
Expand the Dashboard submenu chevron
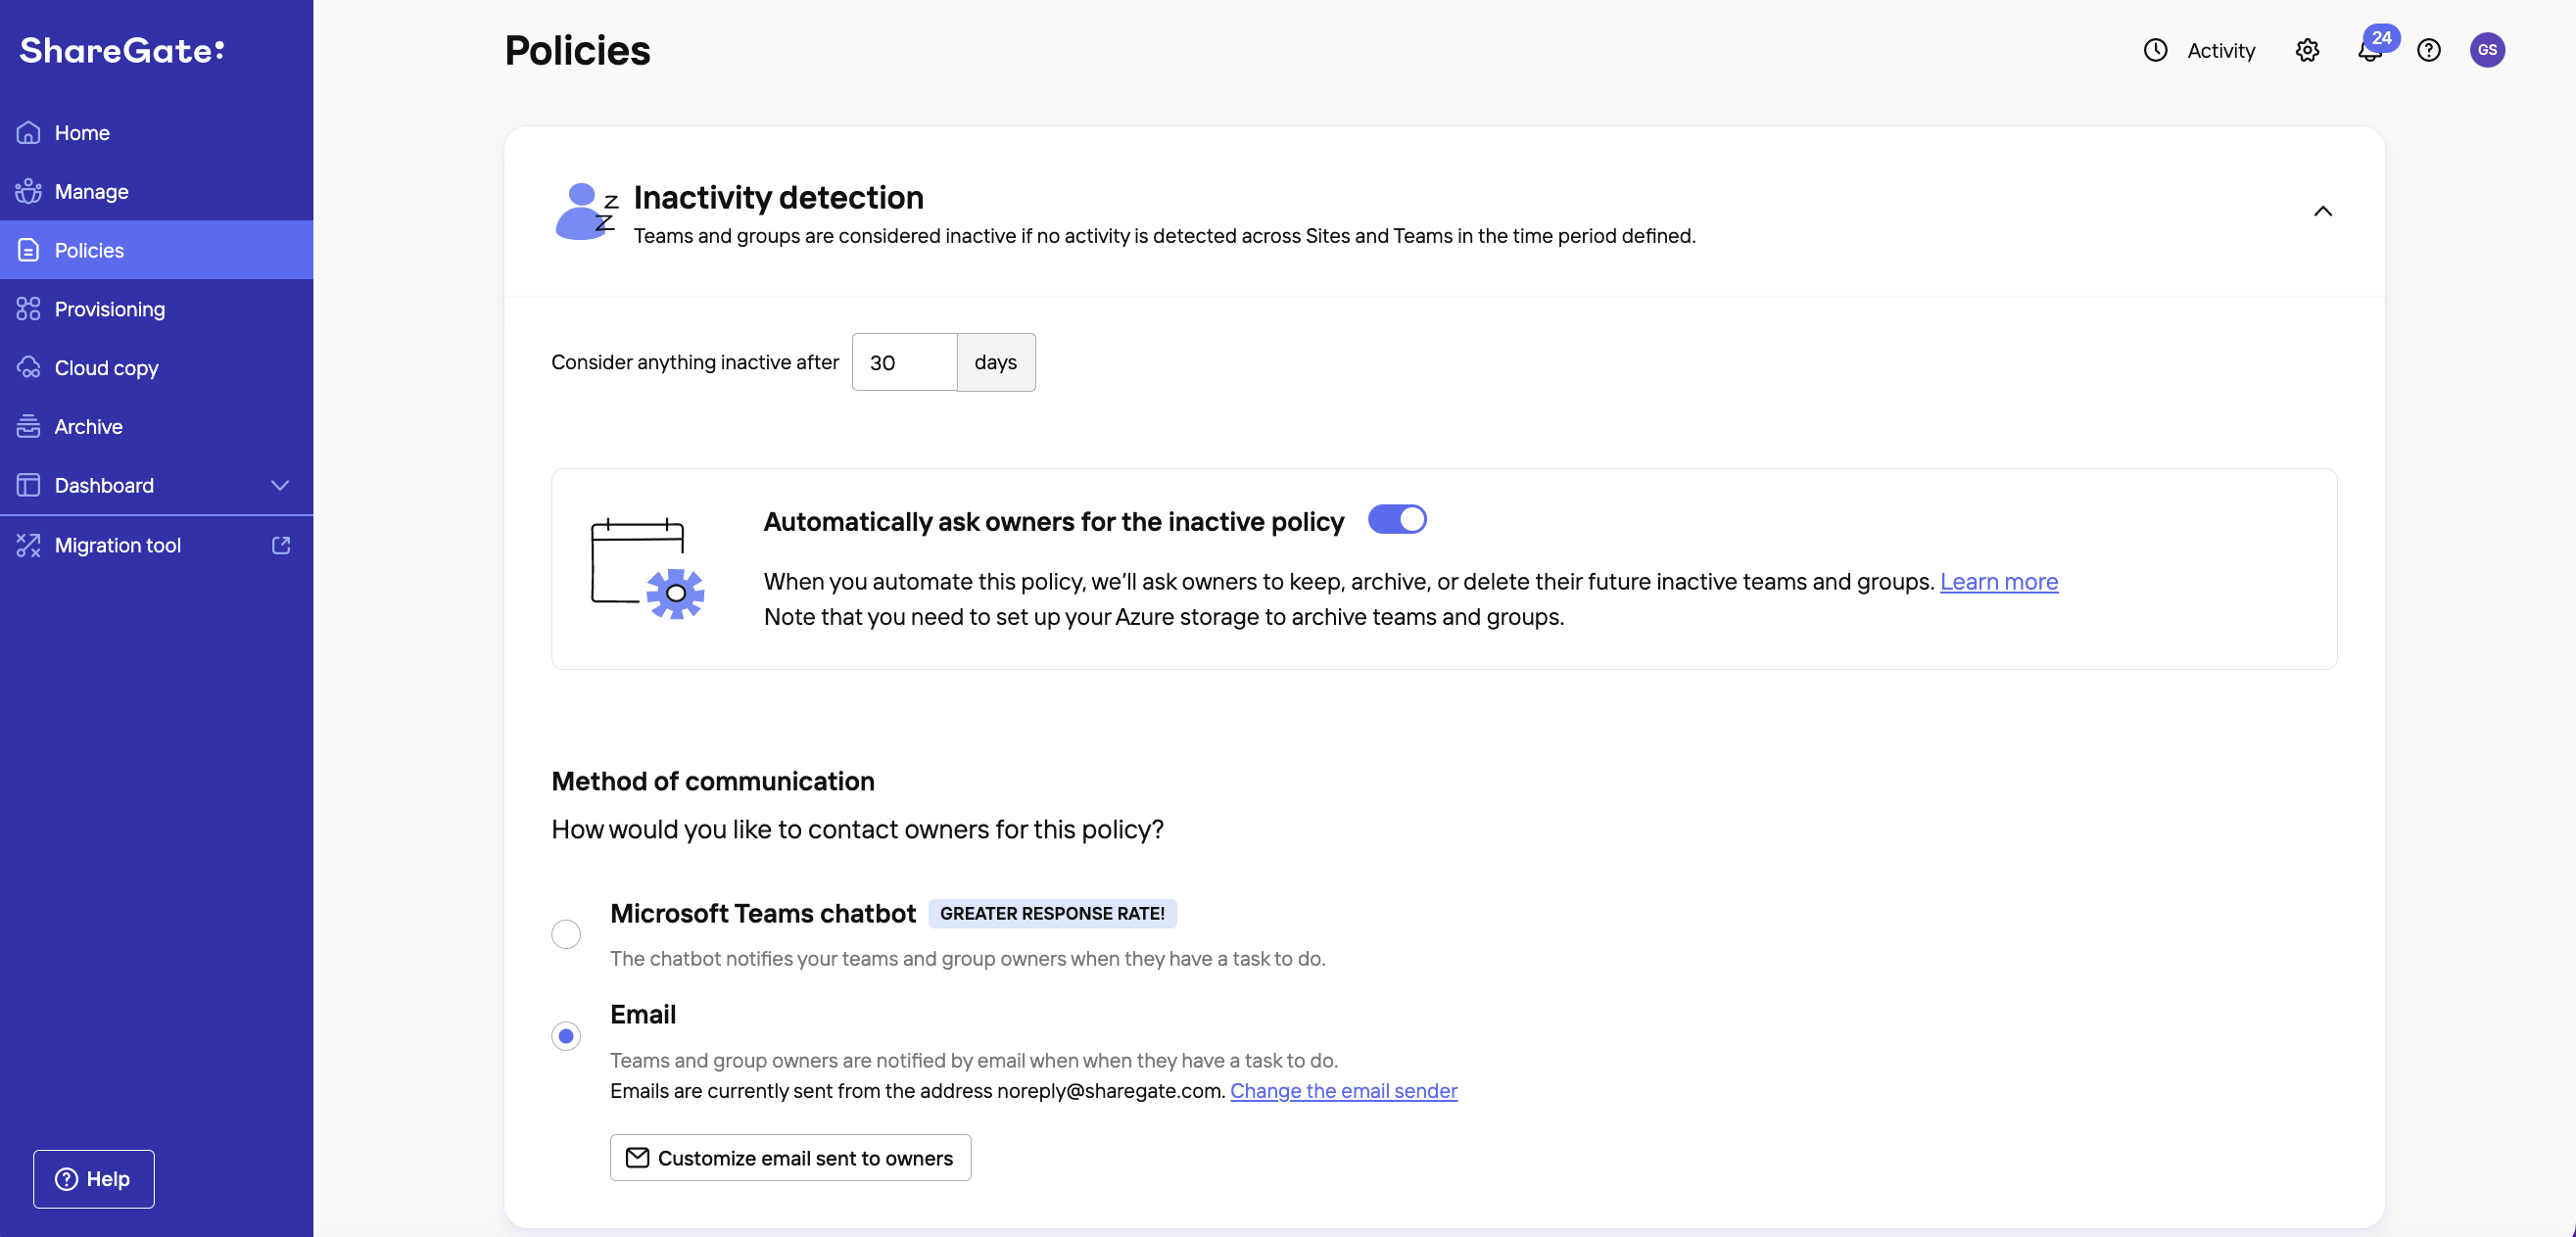coord(280,485)
